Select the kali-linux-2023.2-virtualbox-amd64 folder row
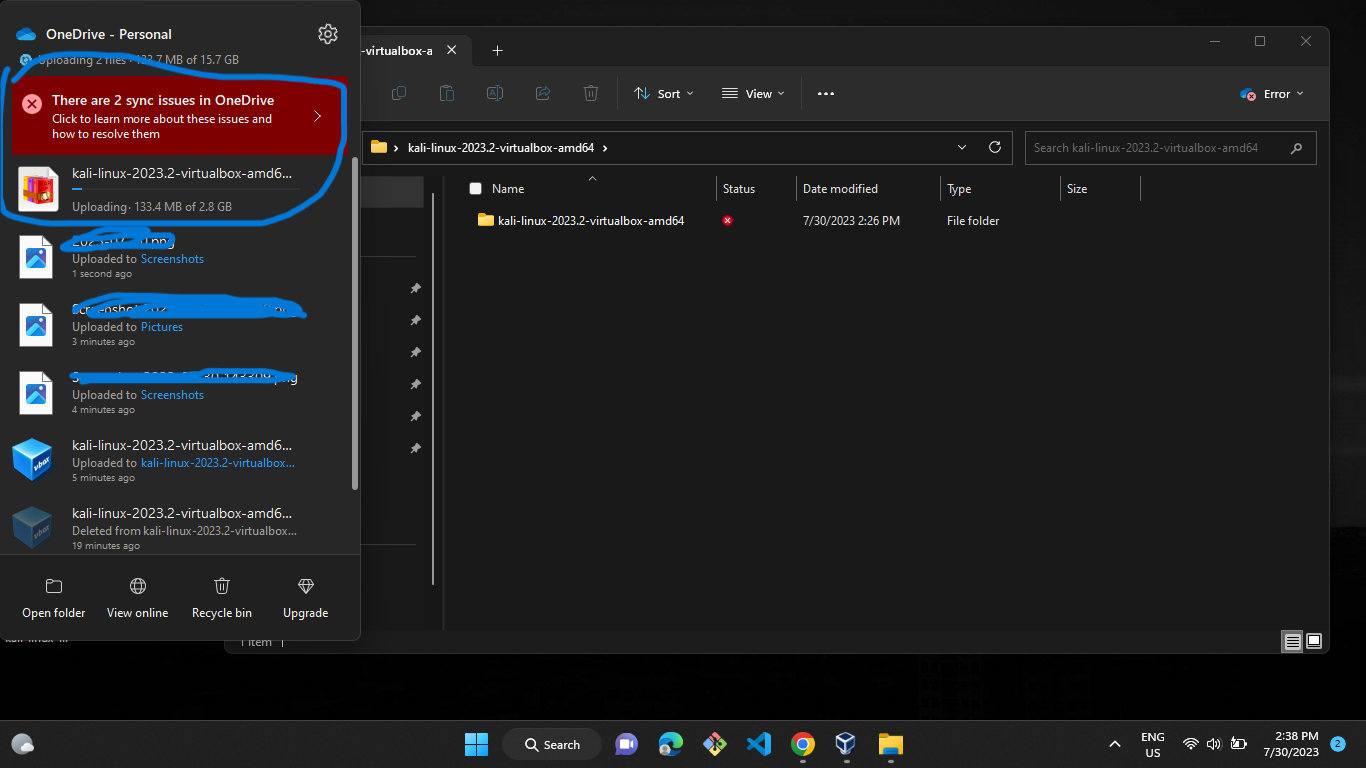1366x768 pixels. pyautogui.click(x=800, y=220)
